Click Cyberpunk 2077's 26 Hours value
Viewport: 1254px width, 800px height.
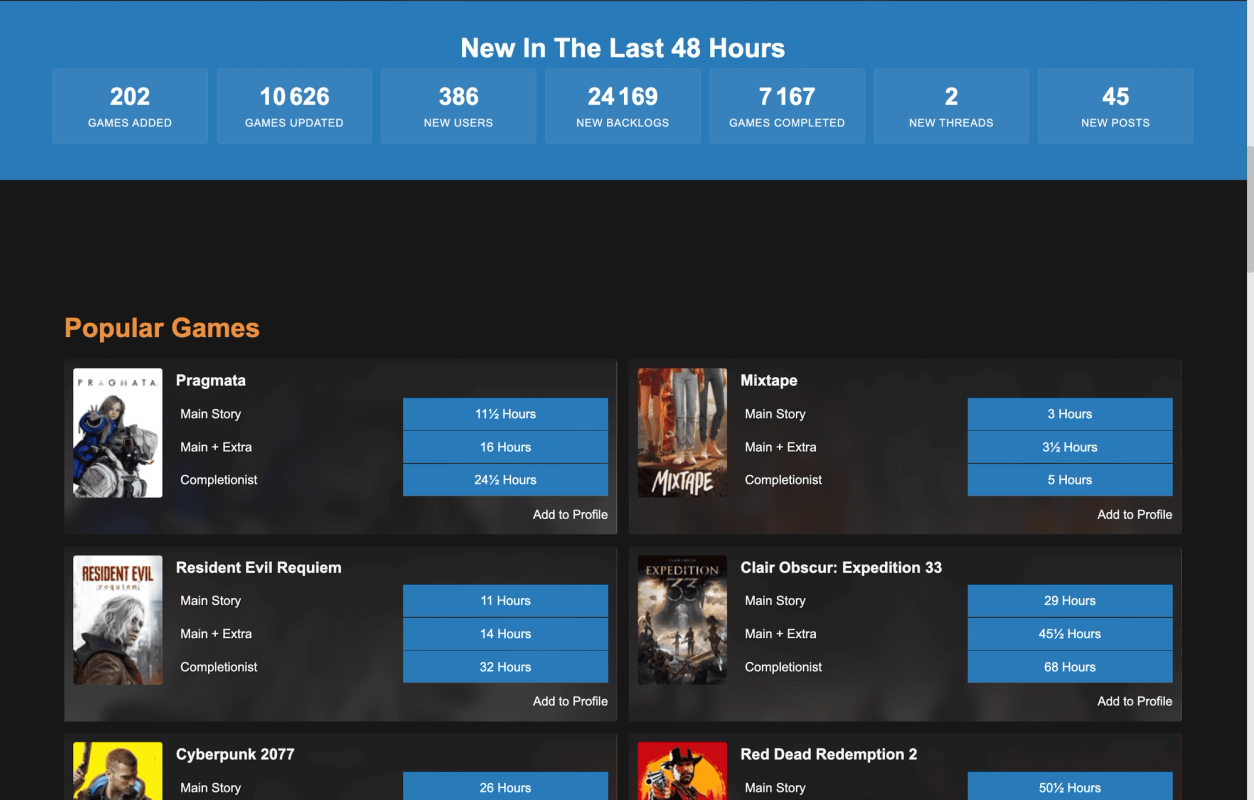[x=506, y=787]
